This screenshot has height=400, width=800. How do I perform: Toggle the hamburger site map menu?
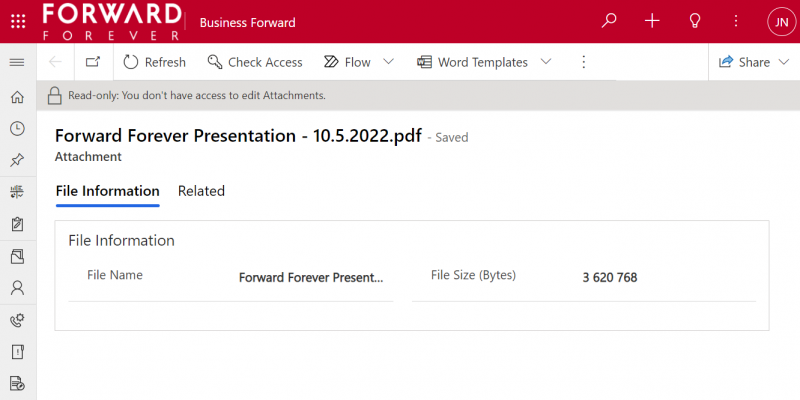pos(17,62)
